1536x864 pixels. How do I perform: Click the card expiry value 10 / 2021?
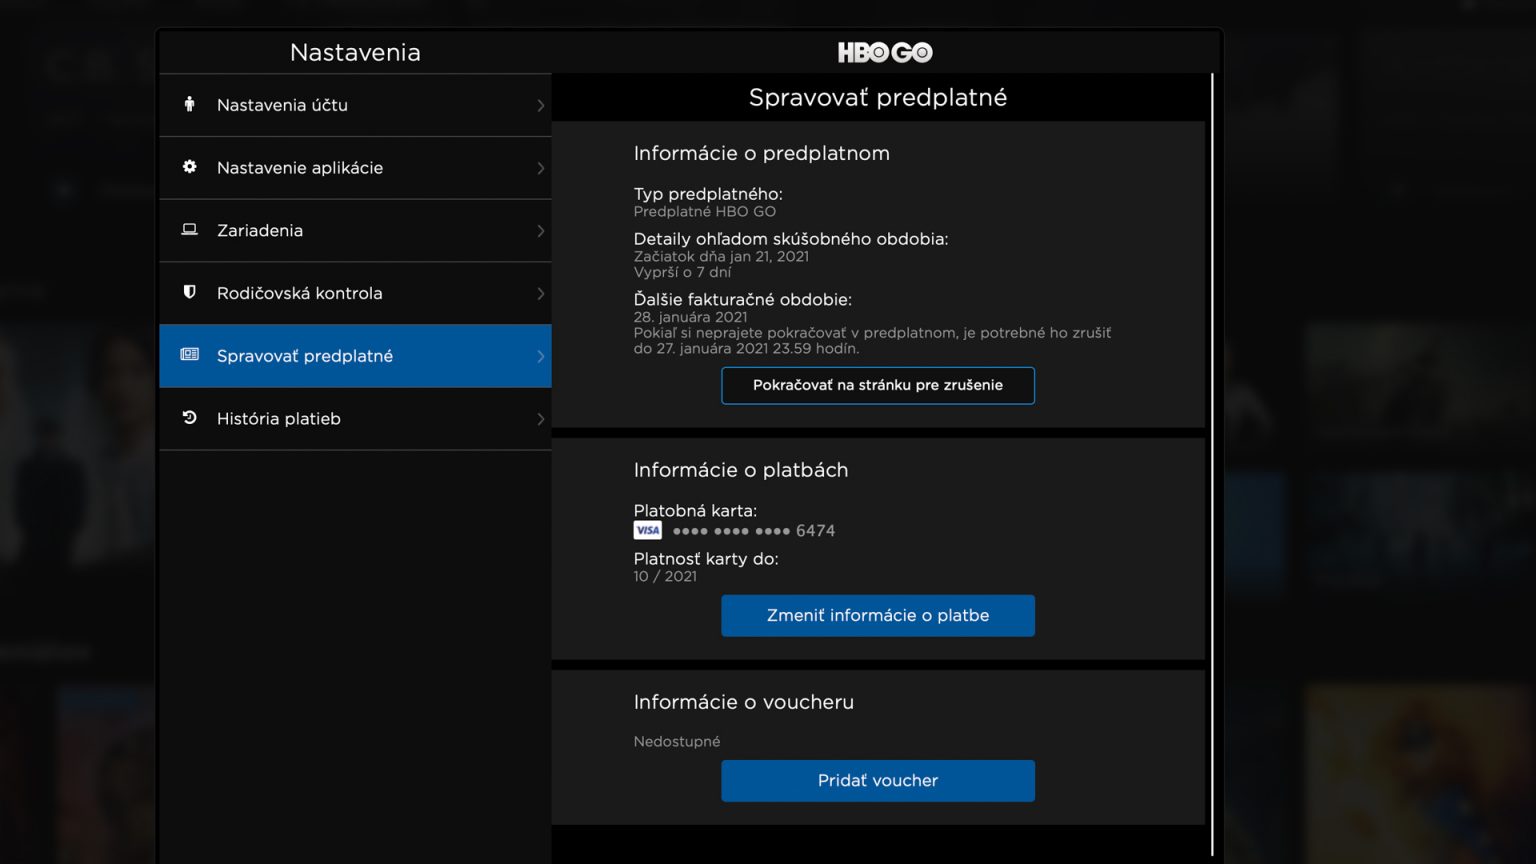point(665,576)
